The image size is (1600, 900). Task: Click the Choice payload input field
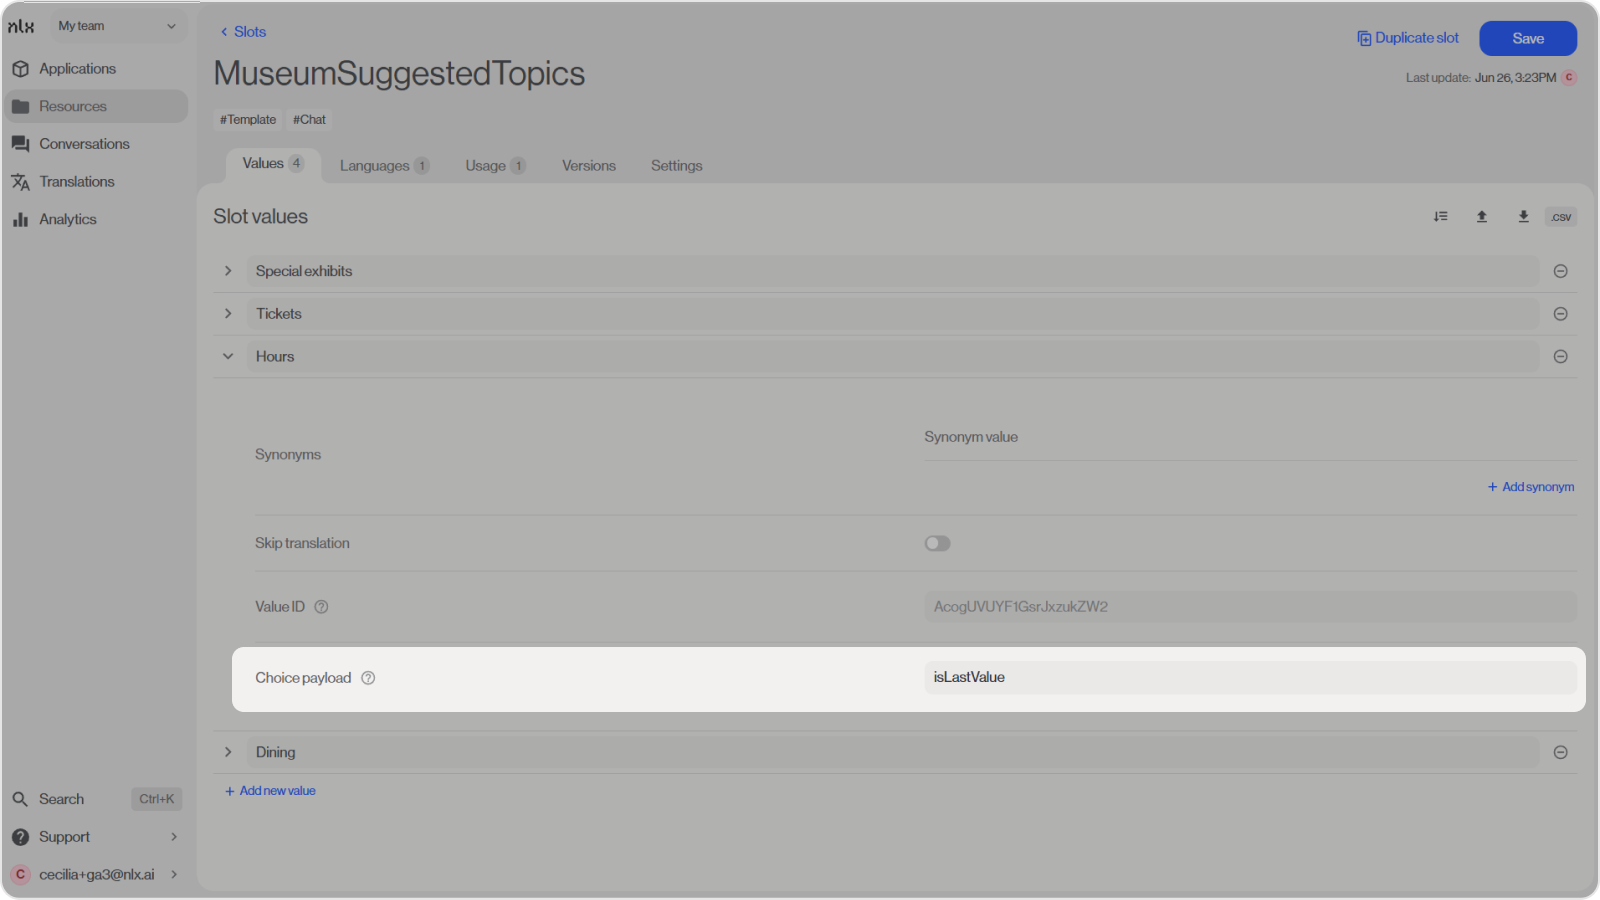pos(1248,677)
